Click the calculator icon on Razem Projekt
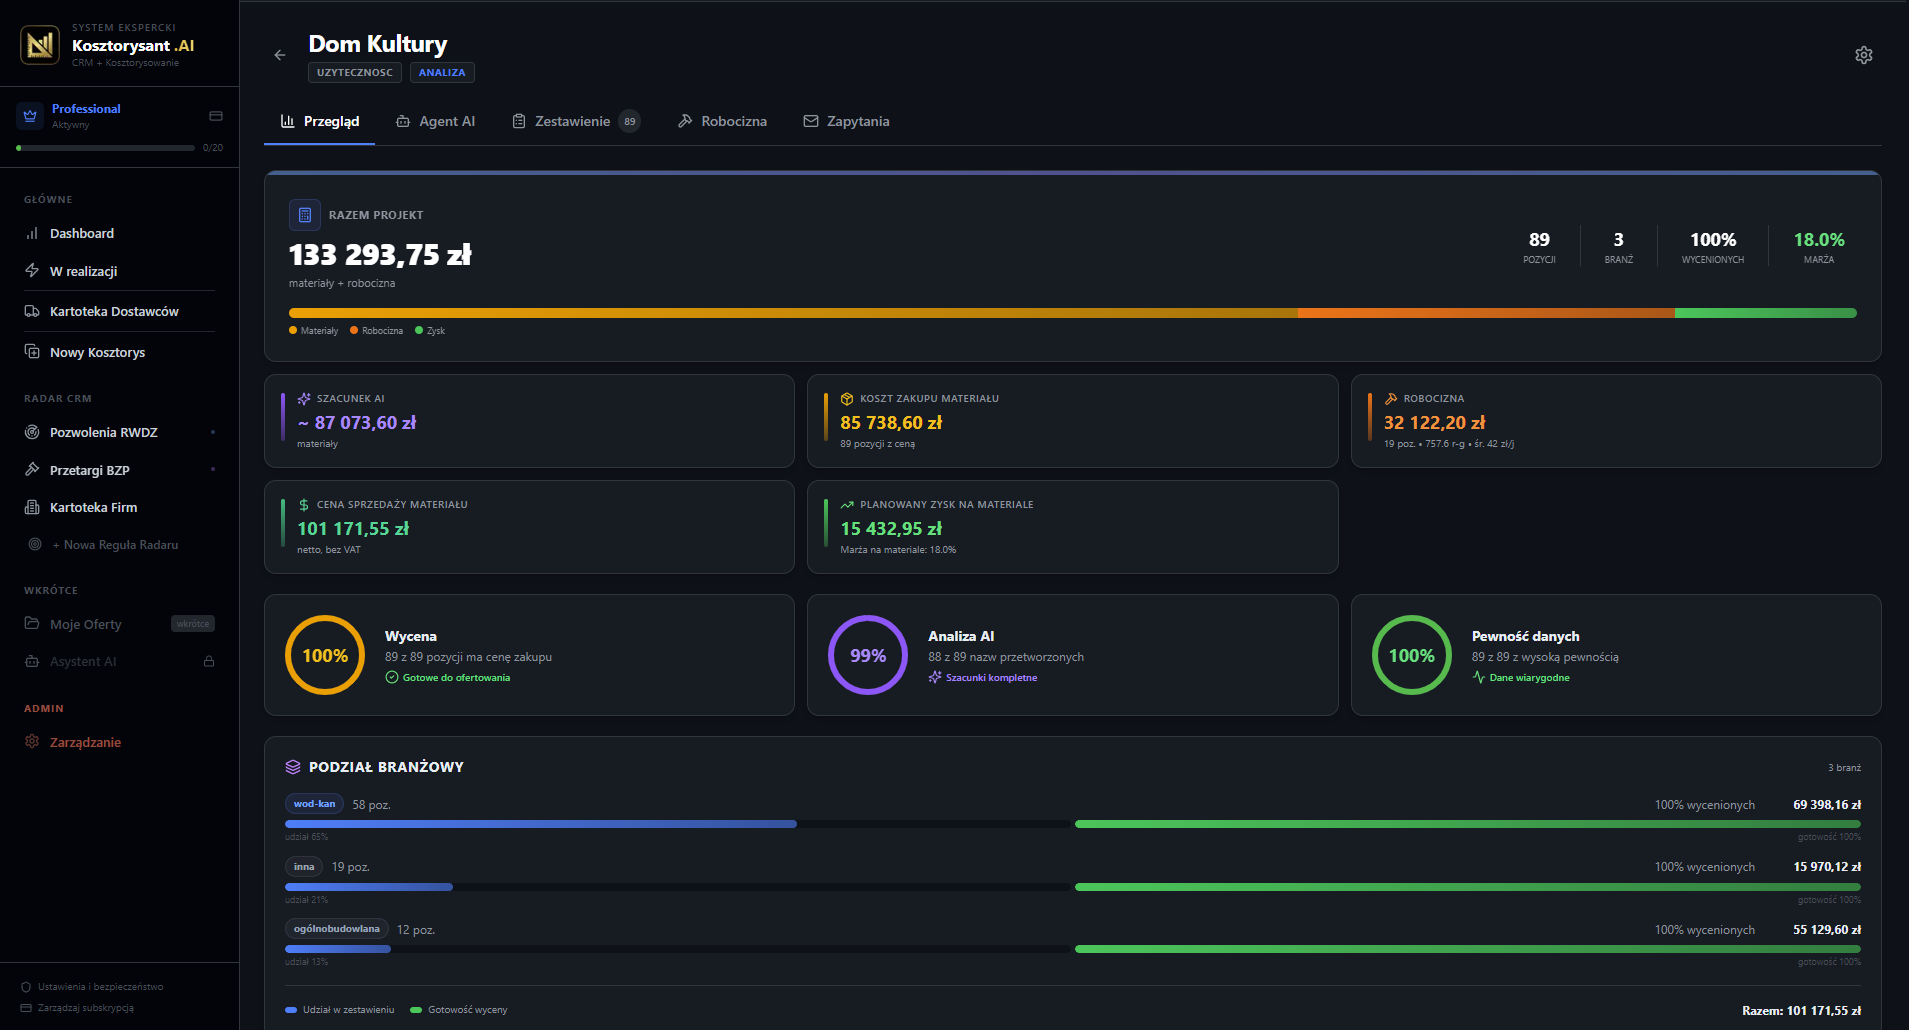1909x1030 pixels. point(303,214)
